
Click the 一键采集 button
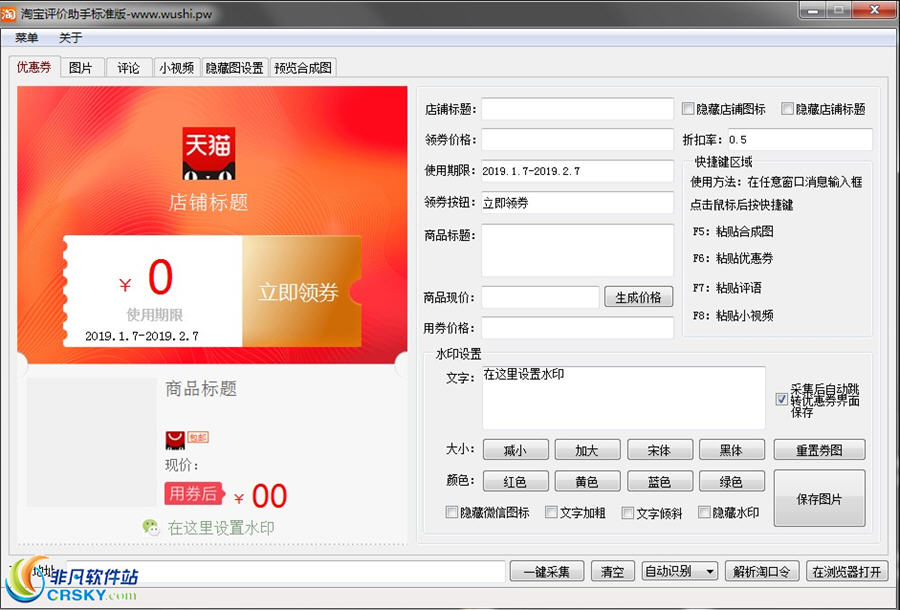click(x=546, y=571)
